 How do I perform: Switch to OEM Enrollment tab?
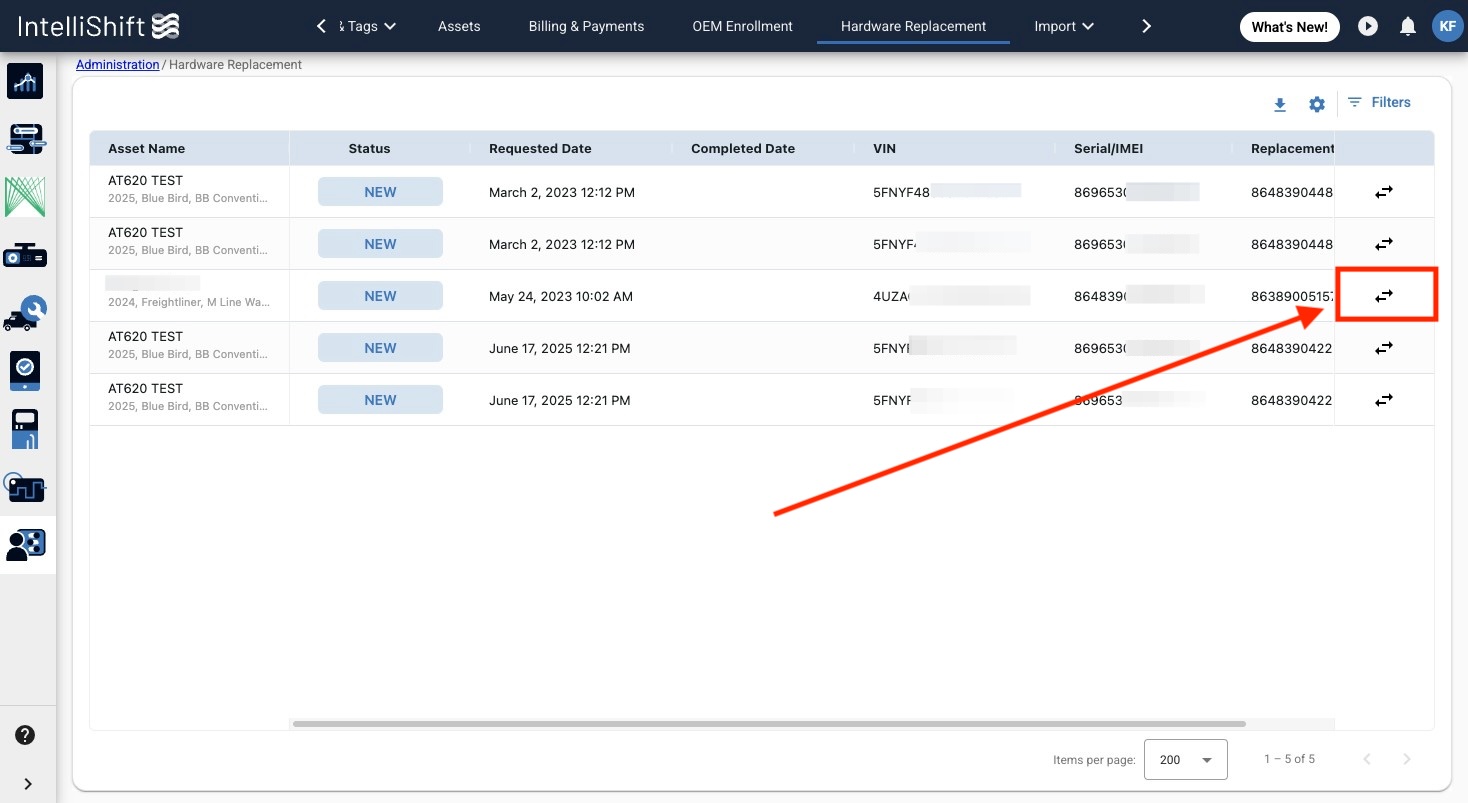coord(743,26)
